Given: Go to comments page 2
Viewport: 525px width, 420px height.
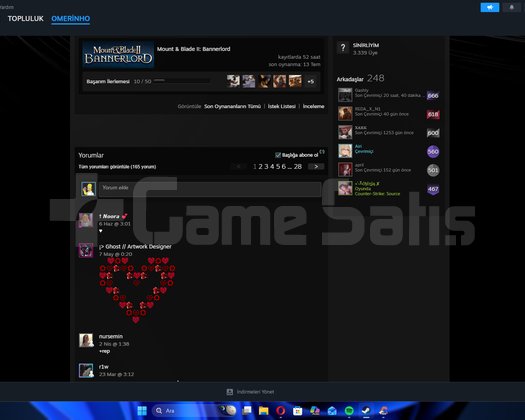Looking at the screenshot, I should 260,166.
